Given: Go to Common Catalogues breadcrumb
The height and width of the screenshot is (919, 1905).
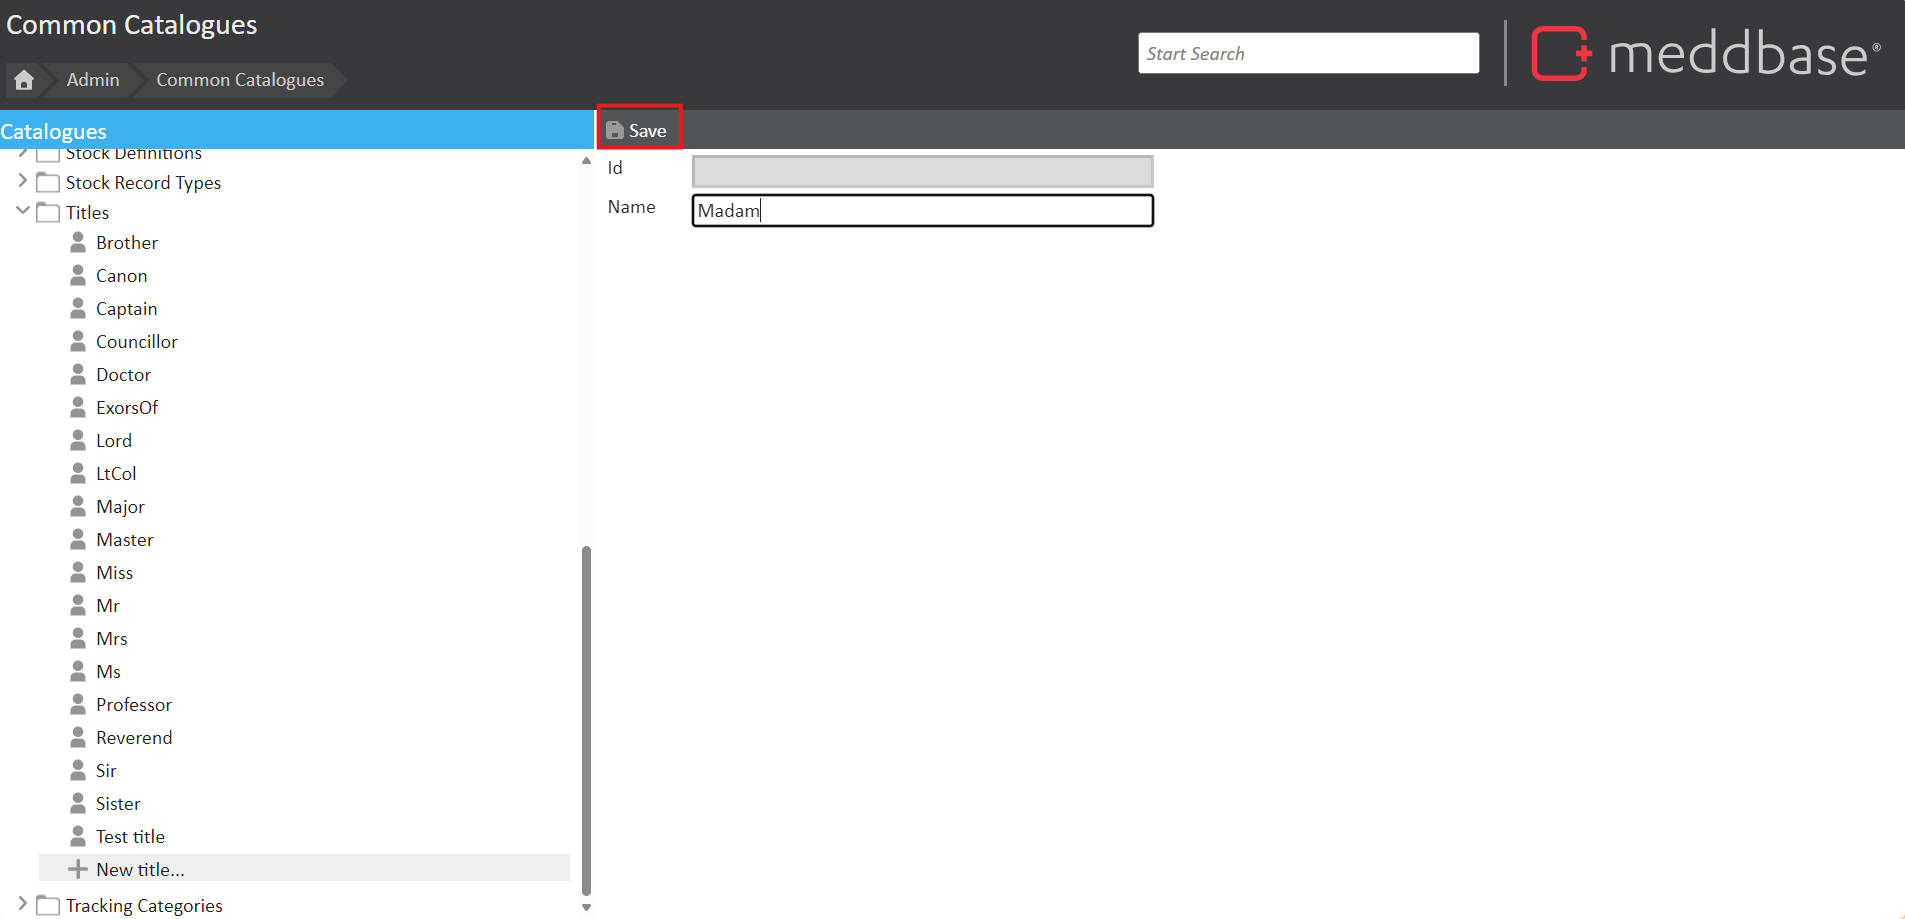Looking at the screenshot, I should coord(240,80).
